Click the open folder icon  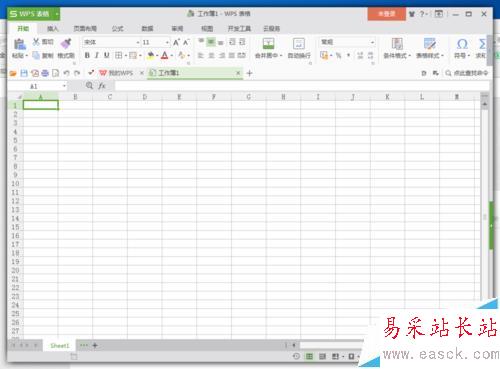coord(13,73)
